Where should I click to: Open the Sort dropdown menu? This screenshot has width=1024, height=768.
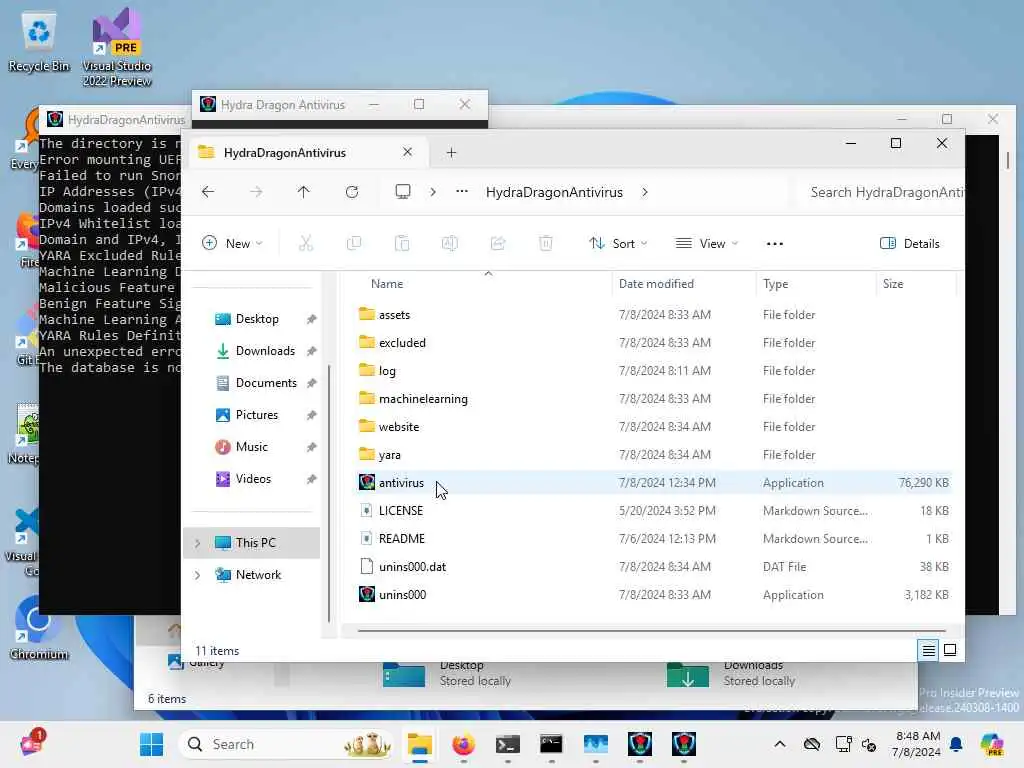[x=618, y=244]
